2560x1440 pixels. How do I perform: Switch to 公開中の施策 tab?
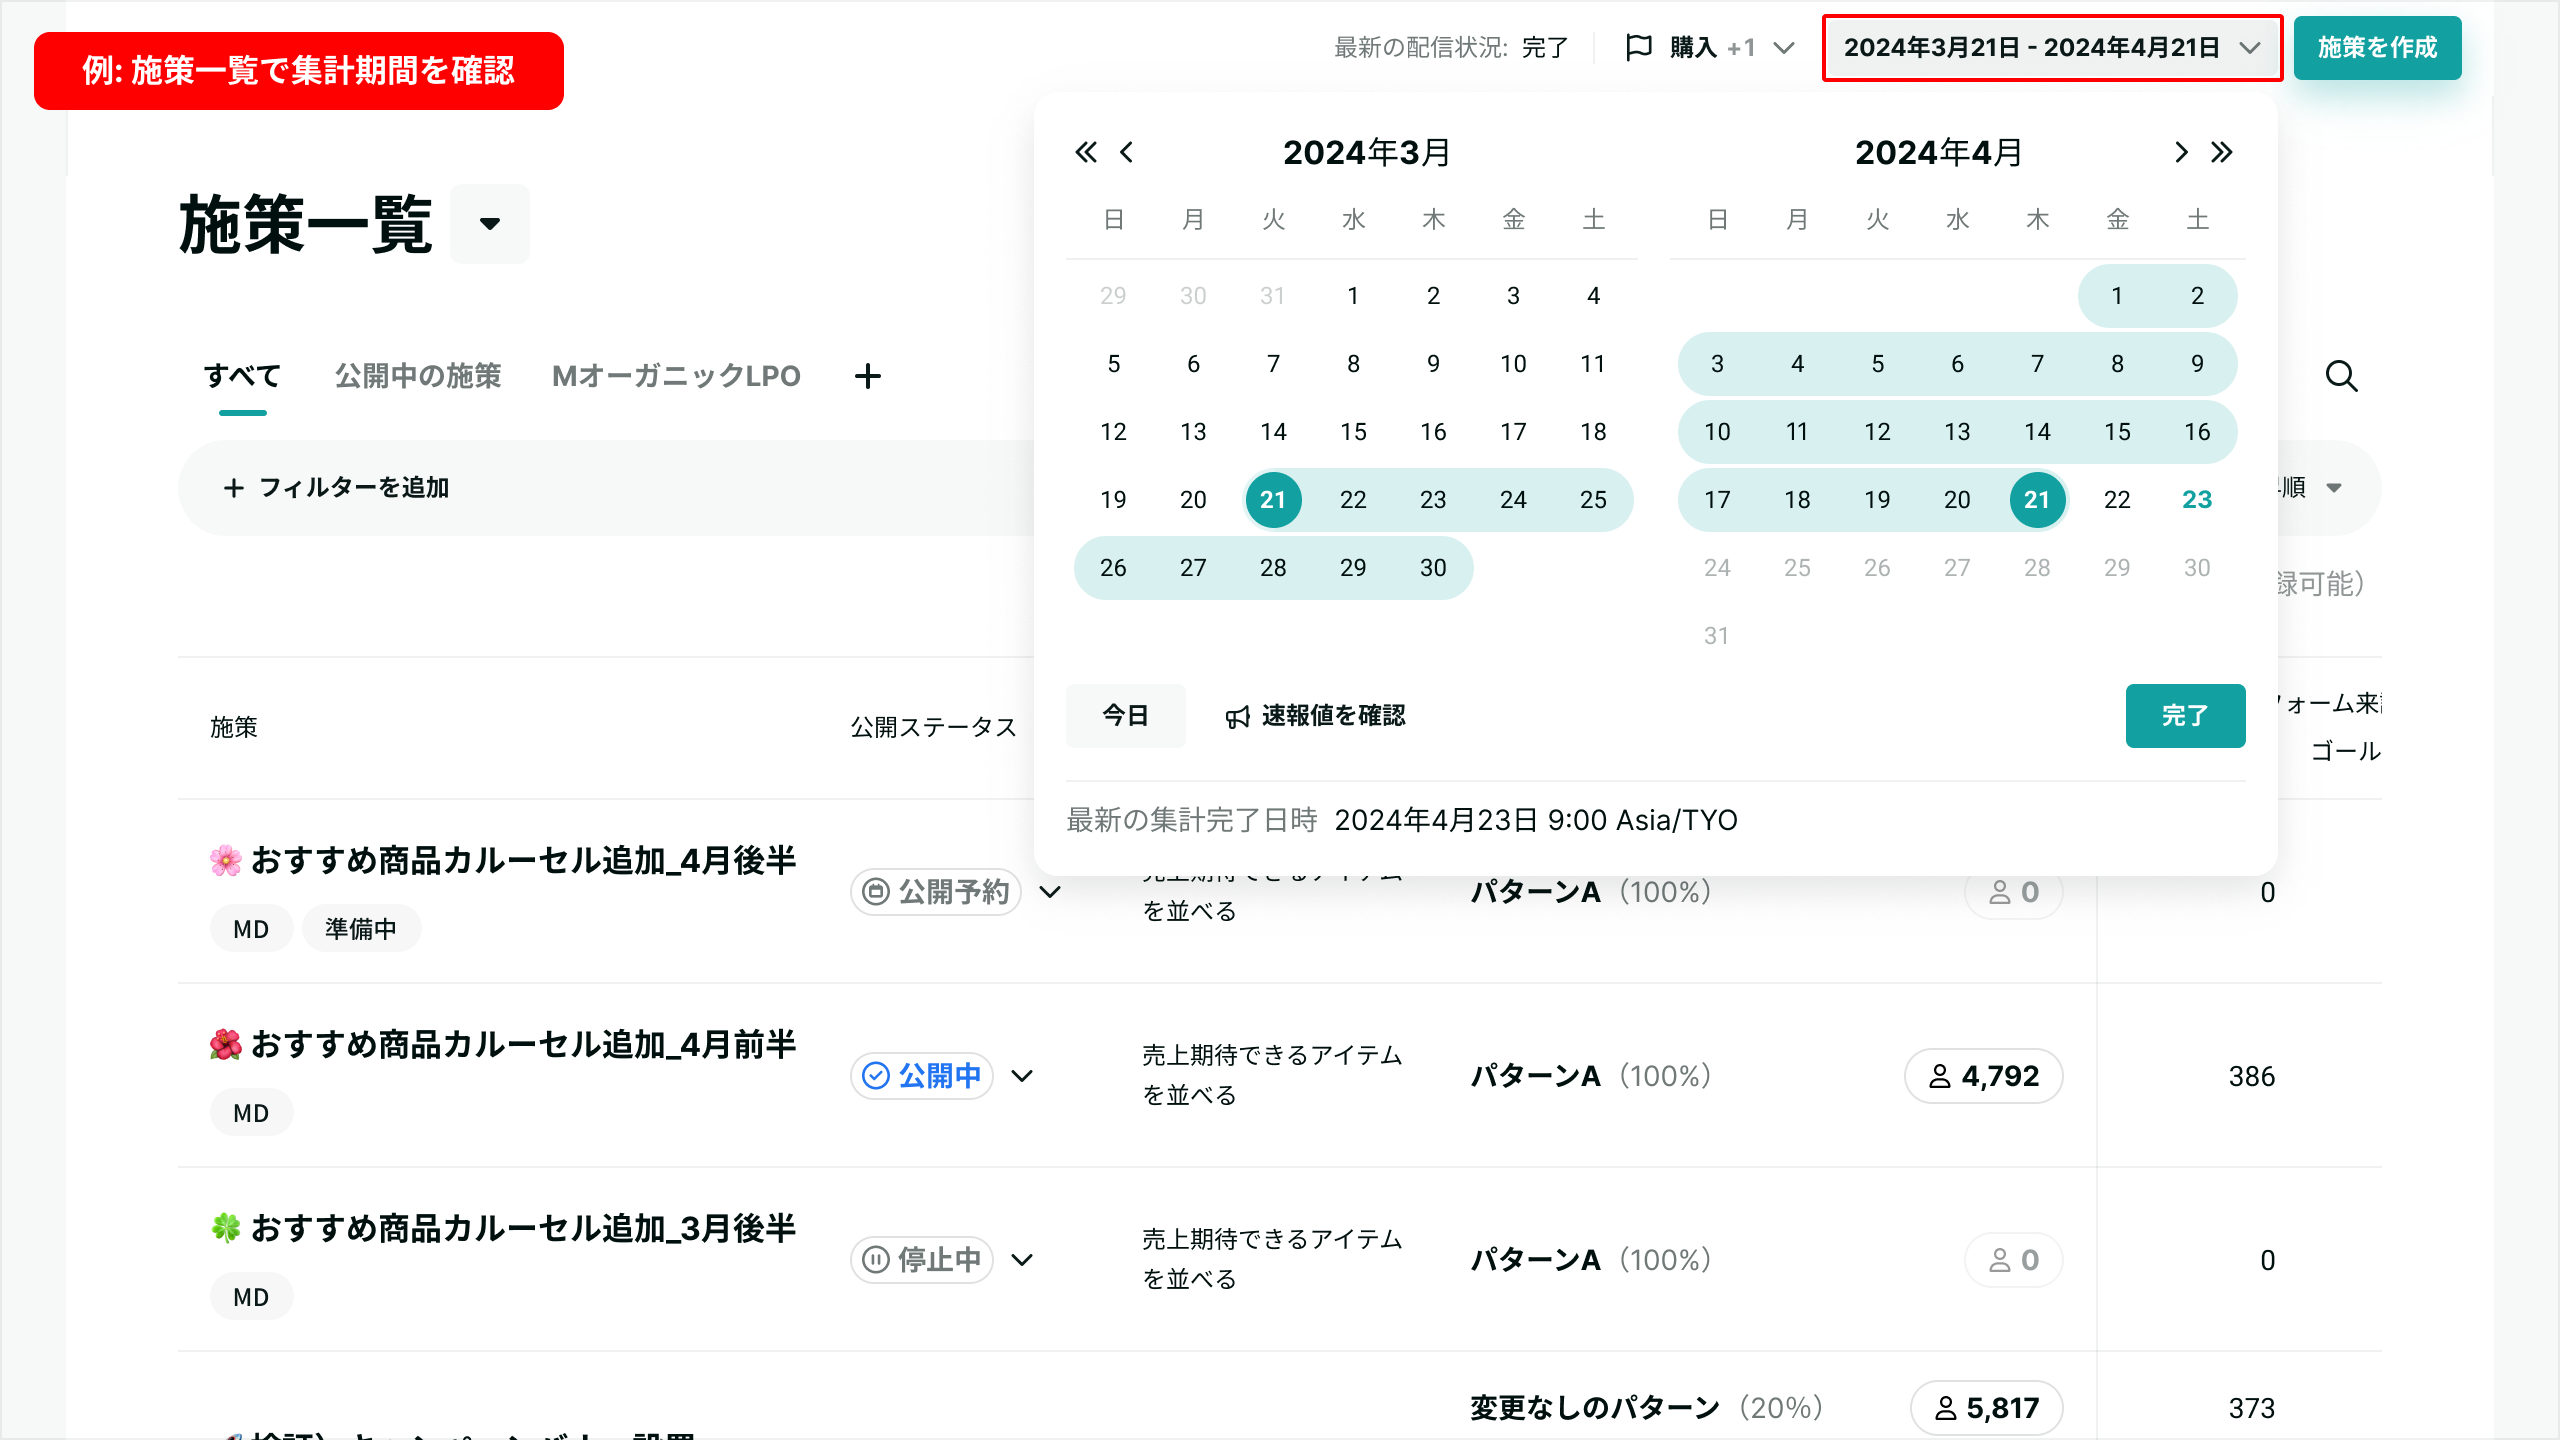click(x=418, y=376)
